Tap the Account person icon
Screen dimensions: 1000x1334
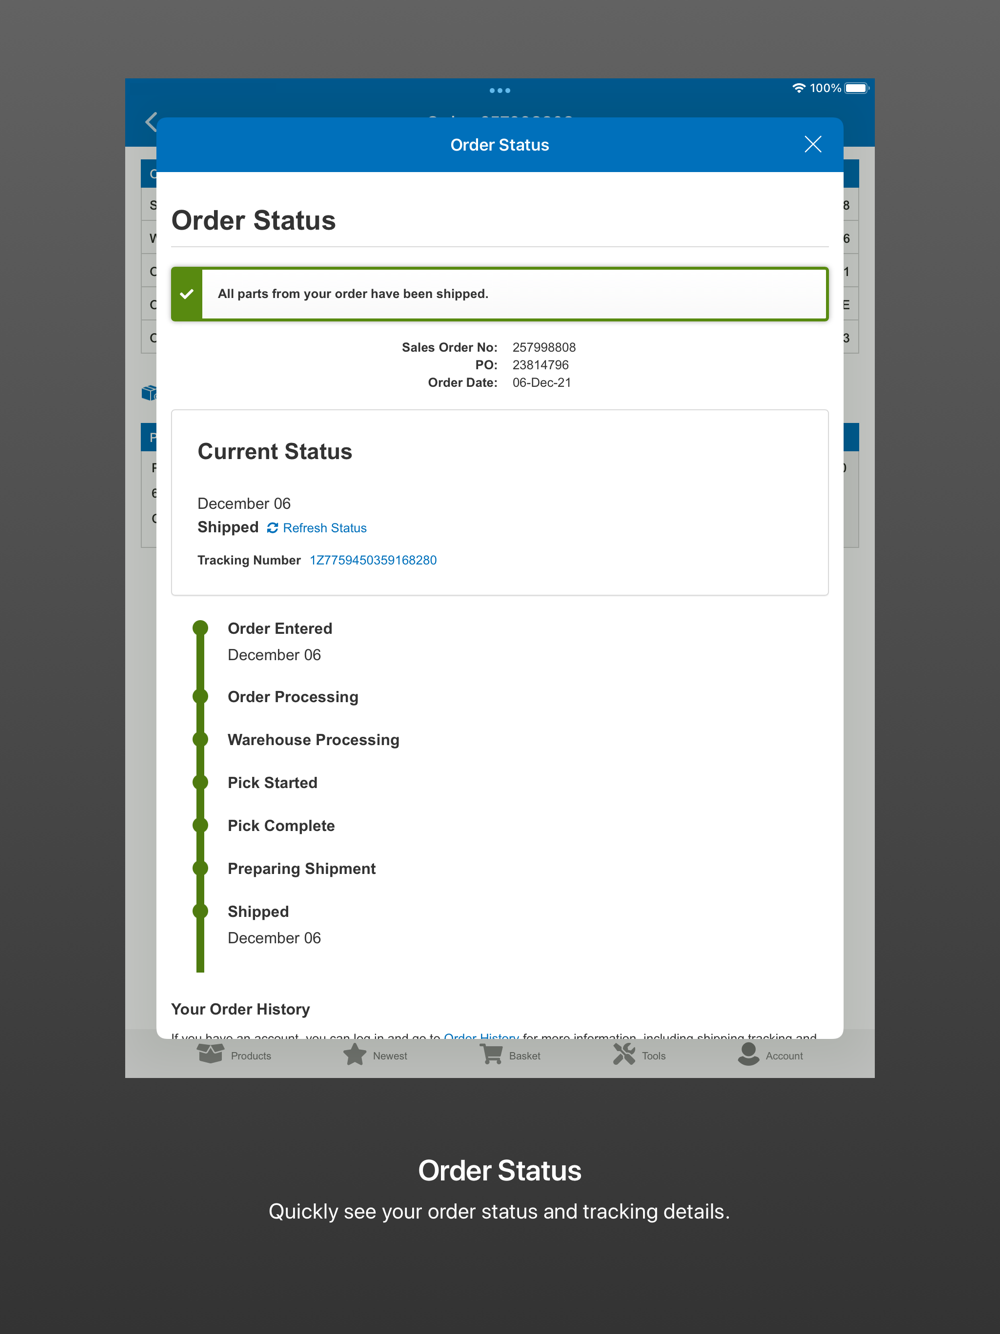click(748, 1055)
